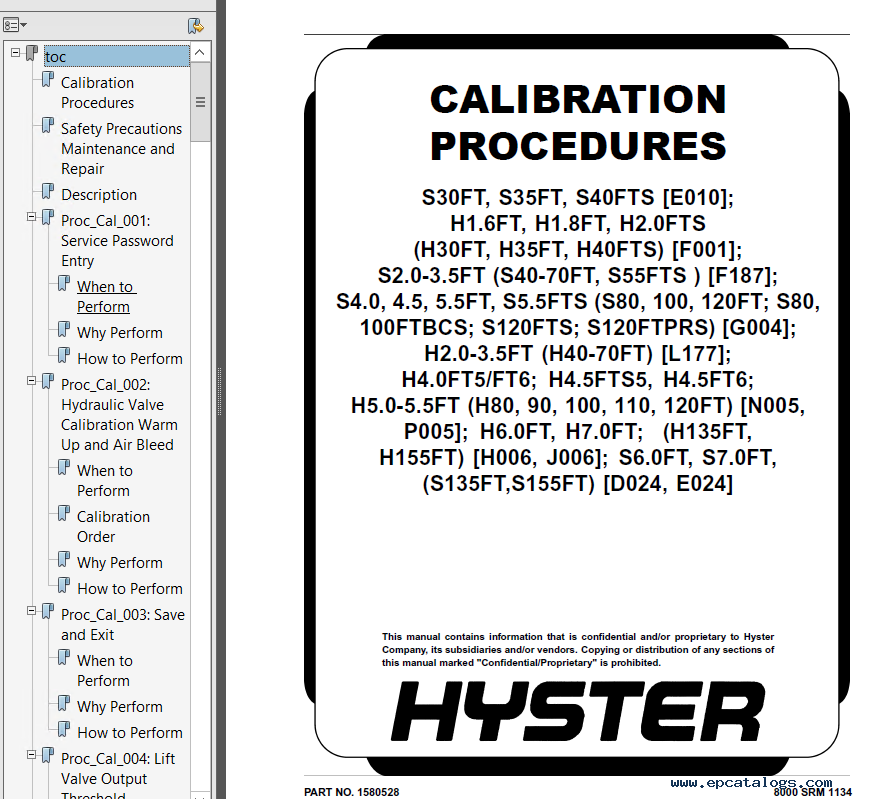Click the Proc_Cal_002 bookmark icon
883x799 pixels.
(x=48, y=381)
